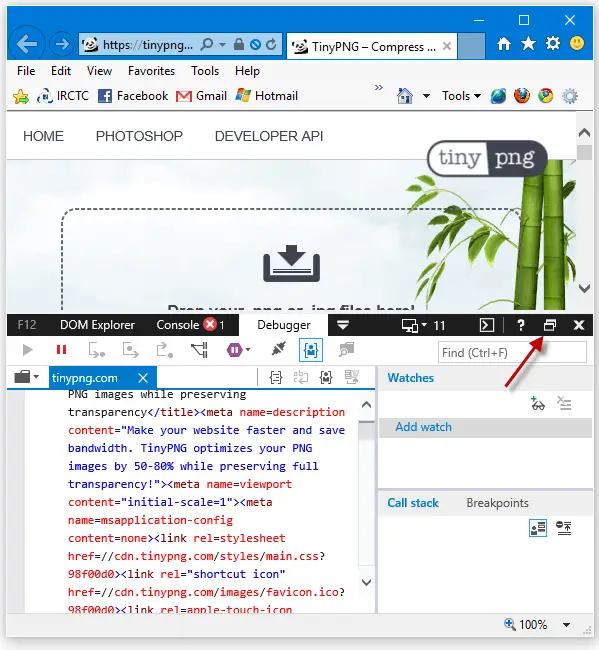Open the Tools command bar dropdown
This screenshot has width=599, height=650.
(461, 96)
